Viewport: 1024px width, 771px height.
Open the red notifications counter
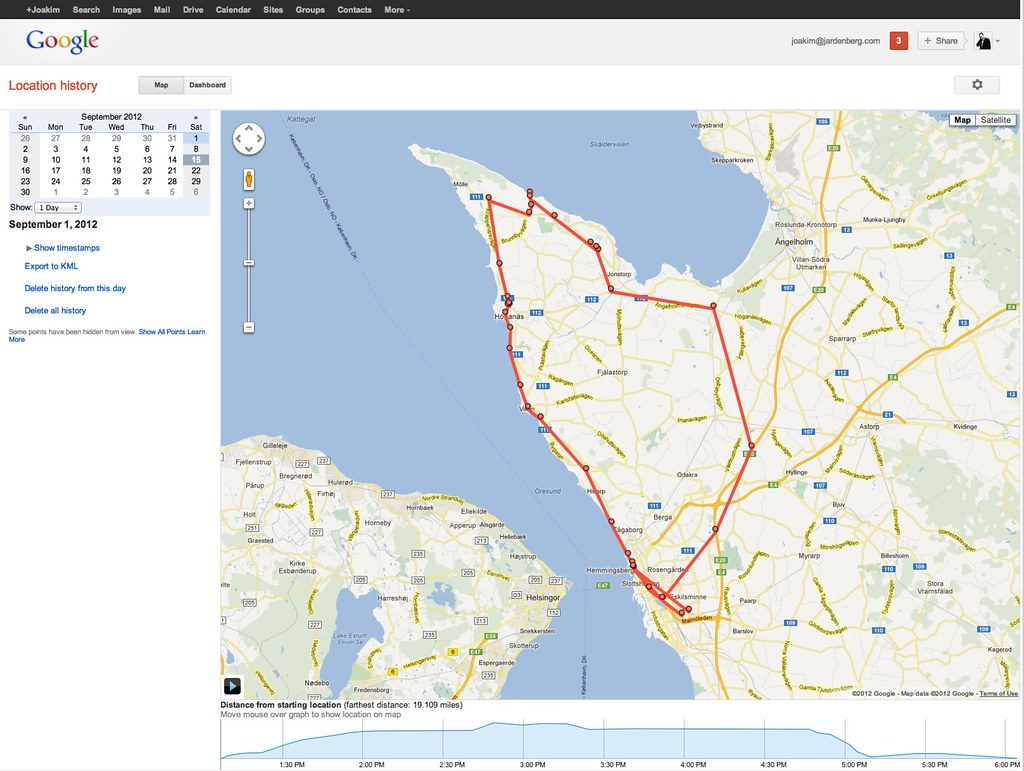(899, 40)
